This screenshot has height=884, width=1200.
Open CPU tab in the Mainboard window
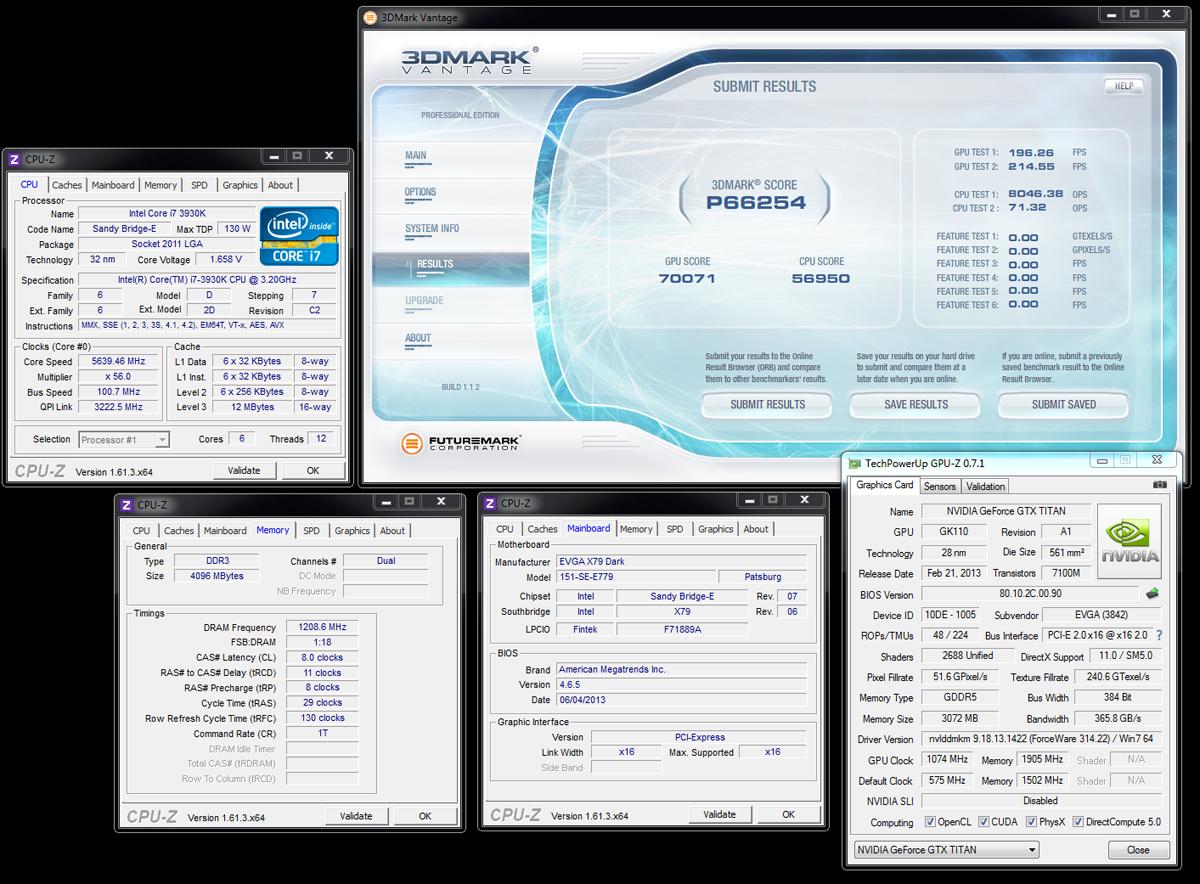tap(505, 529)
